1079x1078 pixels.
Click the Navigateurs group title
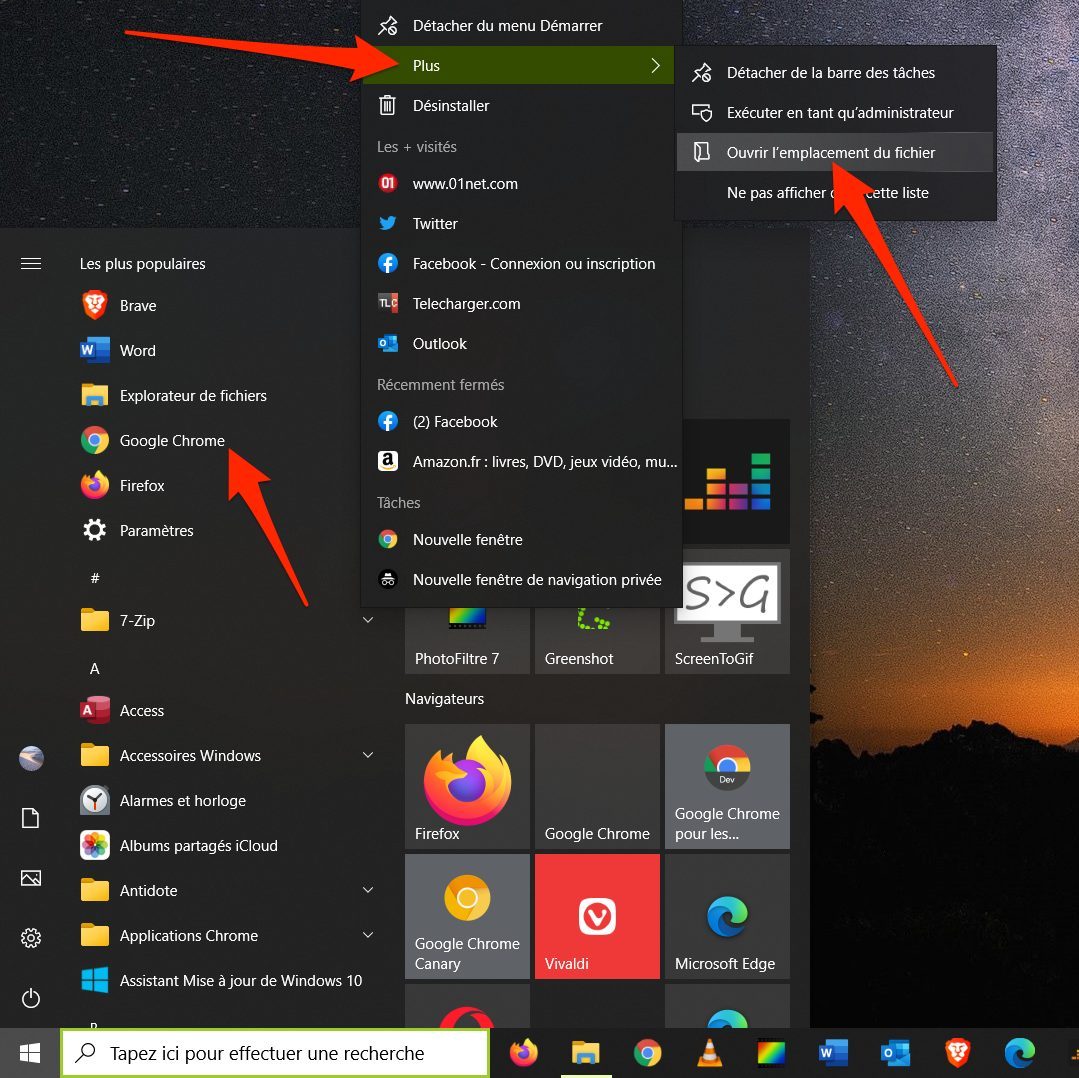(445, 699)
